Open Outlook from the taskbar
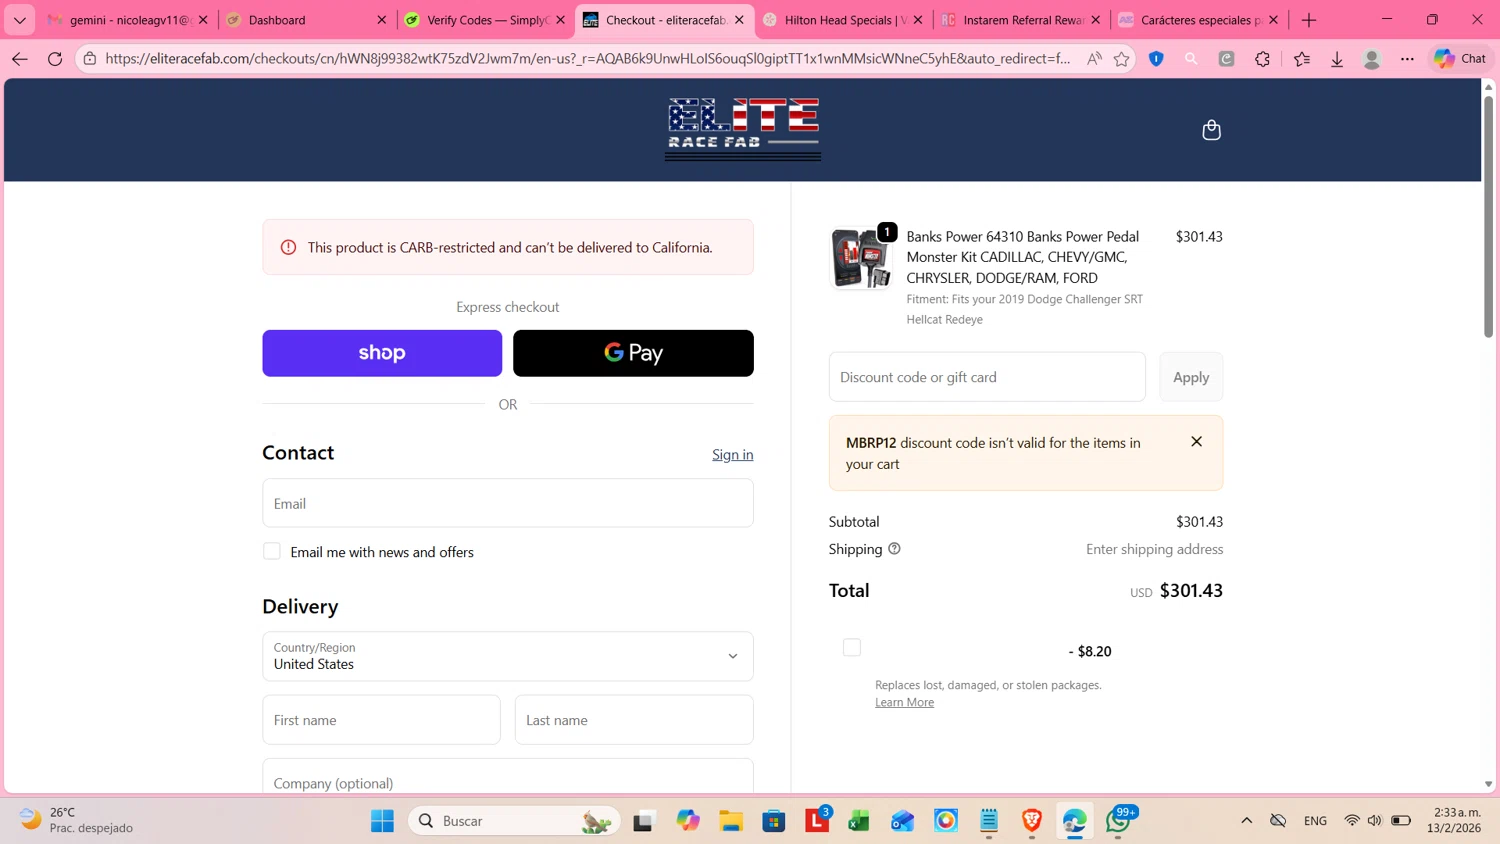The height and width of the screenshot is (844, 1500). tap(902, 821)
